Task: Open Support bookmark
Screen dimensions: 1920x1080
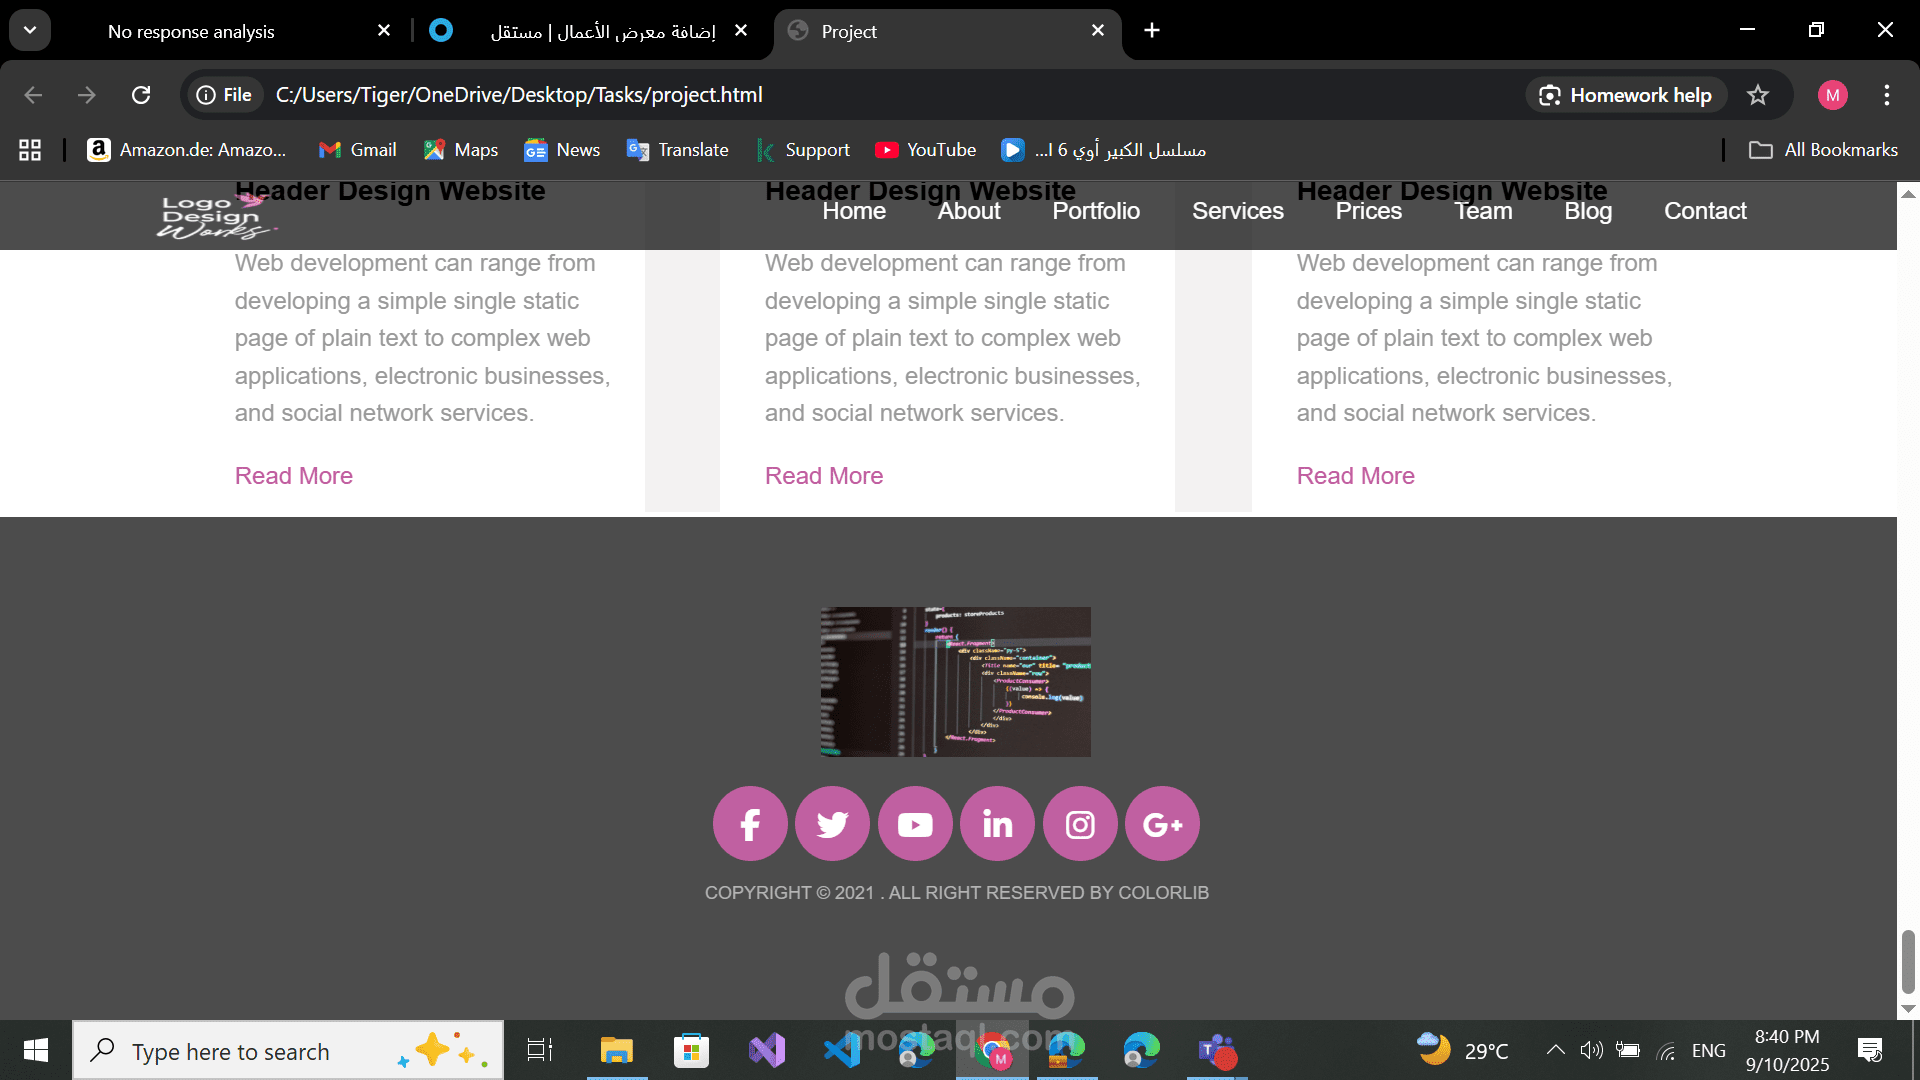Action: [803, 150]
